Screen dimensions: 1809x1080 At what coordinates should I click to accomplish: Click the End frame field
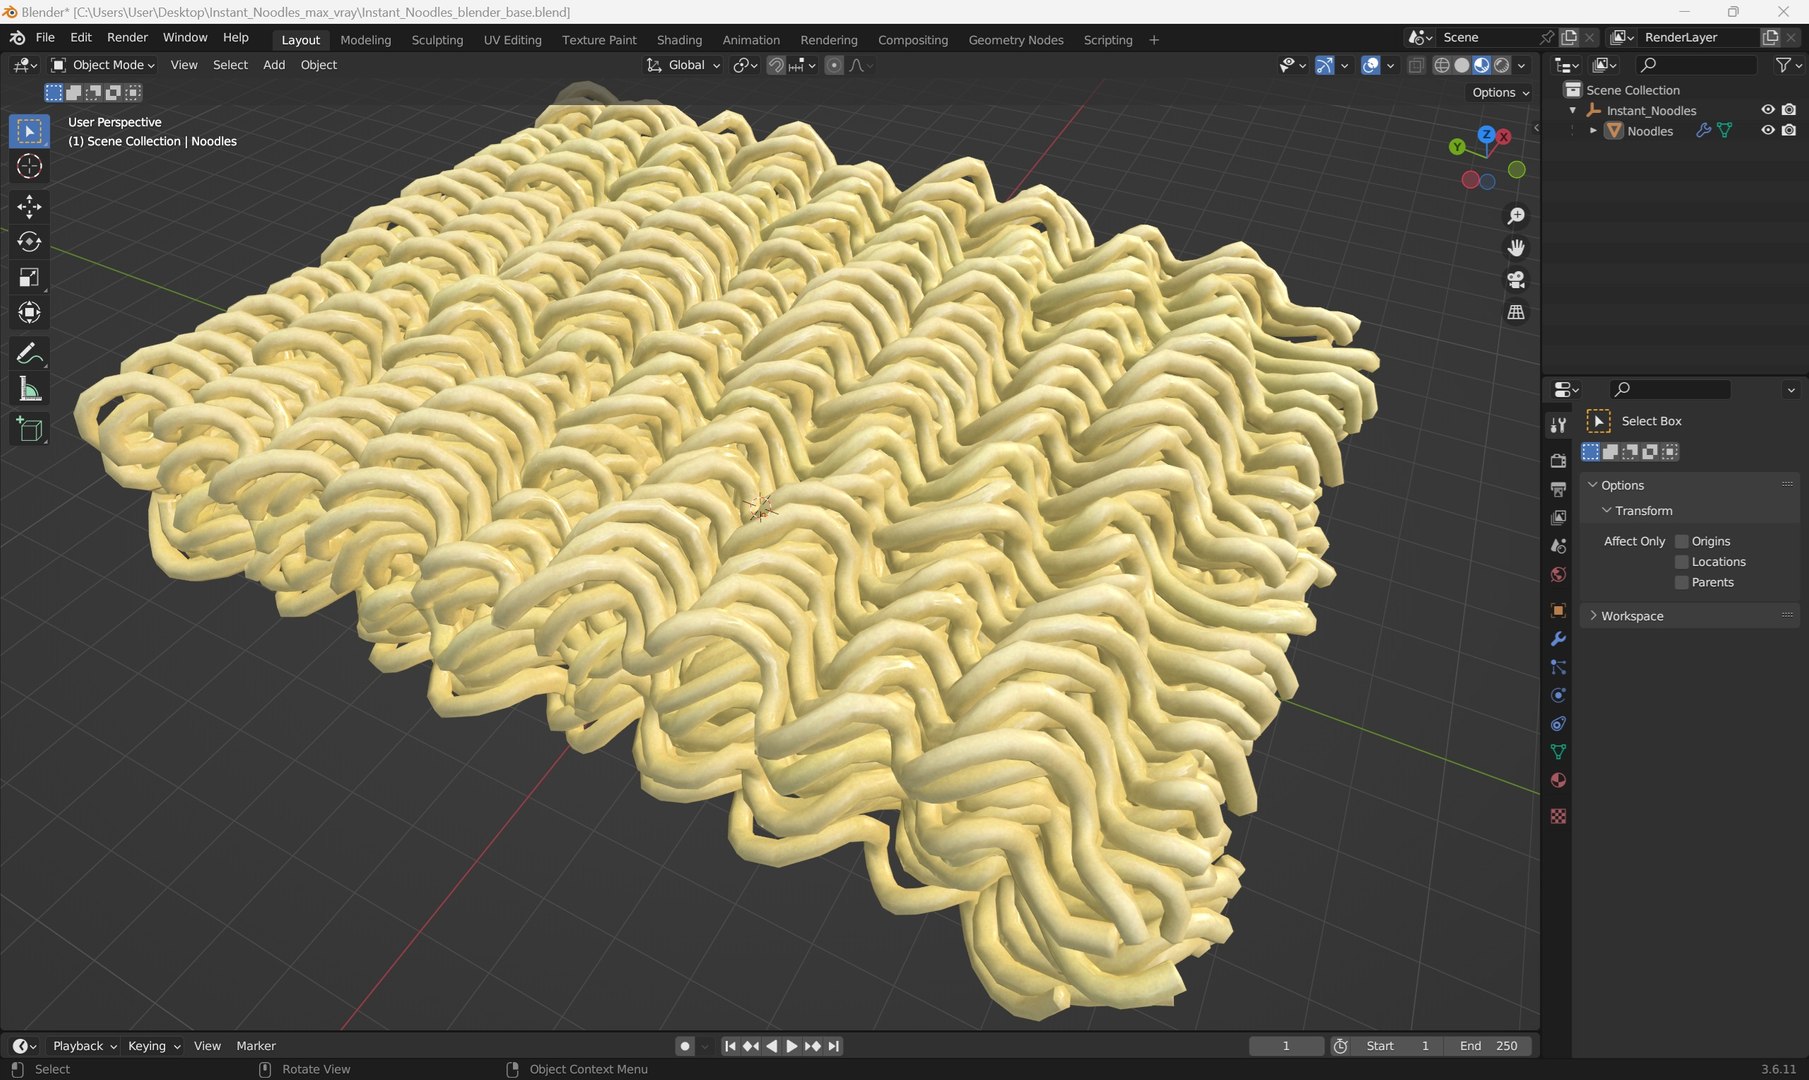coord(1489,1046)
